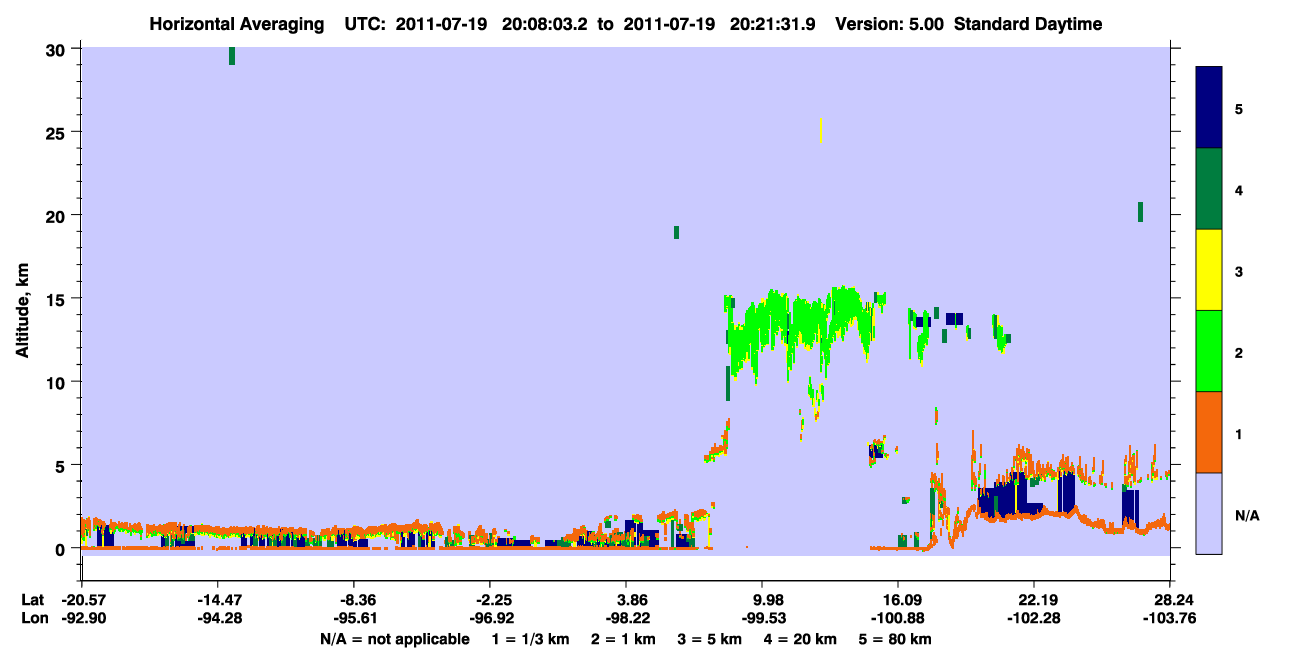
Task: Click the longitude value -100.88
Action: click(898, 618)
